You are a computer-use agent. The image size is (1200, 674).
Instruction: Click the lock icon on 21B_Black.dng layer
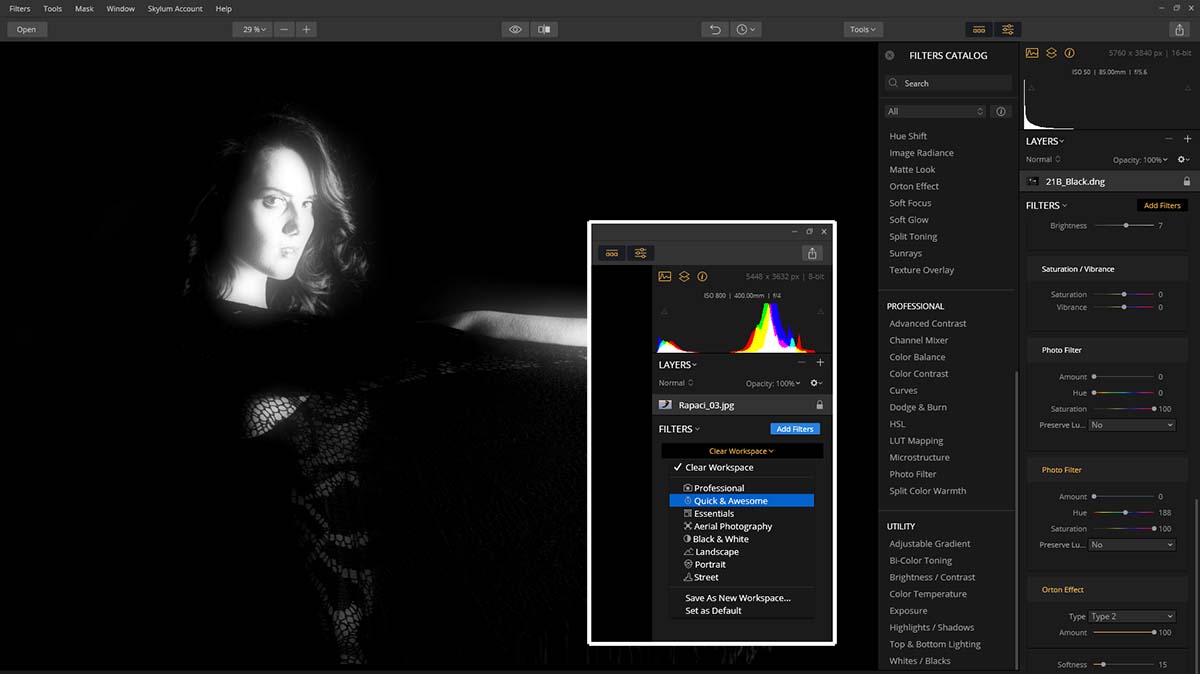click(1186, 182)
